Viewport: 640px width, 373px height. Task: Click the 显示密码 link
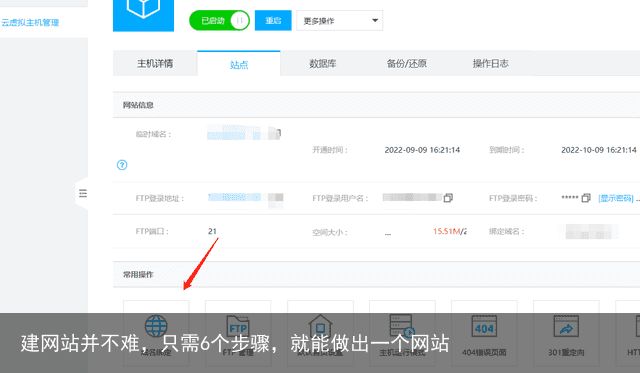616,198
